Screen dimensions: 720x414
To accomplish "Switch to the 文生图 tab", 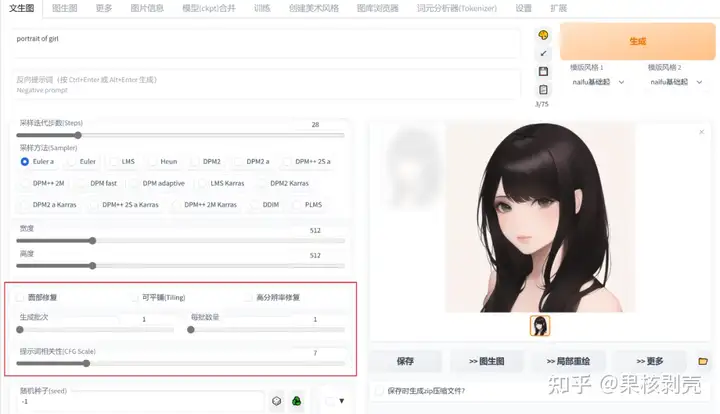I will (x=22, y=8).
